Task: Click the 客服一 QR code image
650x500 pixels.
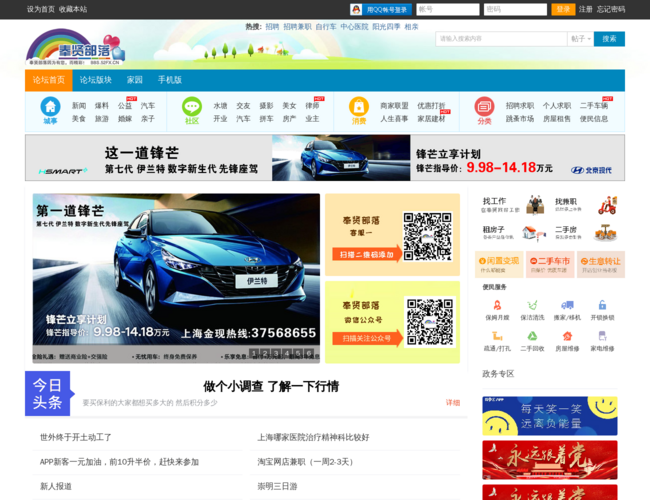Action: coord(427,236)
